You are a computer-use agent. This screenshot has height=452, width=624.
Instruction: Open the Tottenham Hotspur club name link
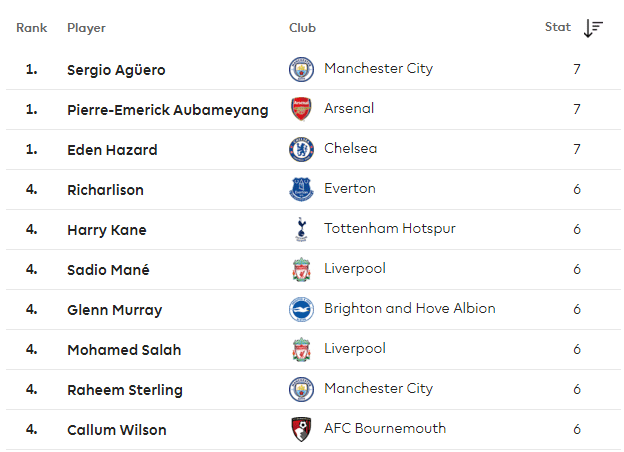[390, 228]
